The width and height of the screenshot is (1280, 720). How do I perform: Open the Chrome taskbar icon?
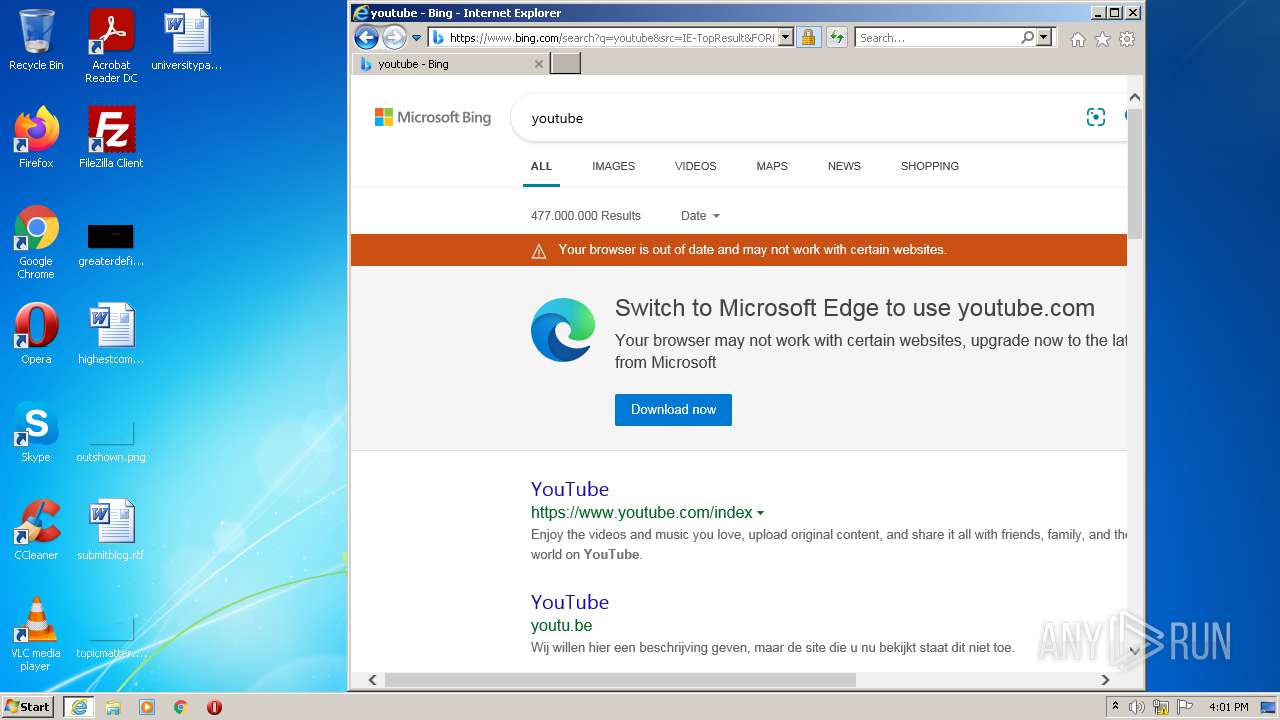pyautogui.click(x=180, y=707)
